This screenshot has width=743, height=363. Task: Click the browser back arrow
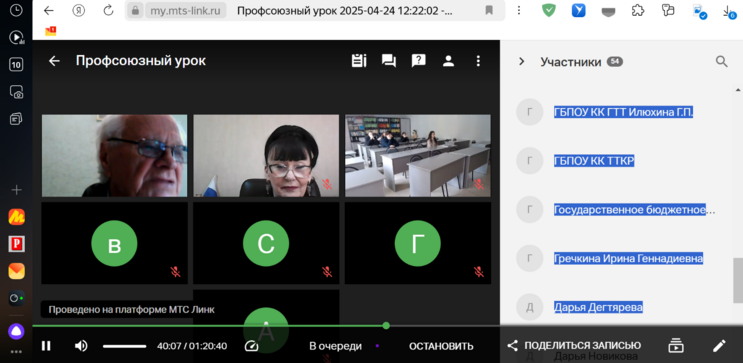[48, 10]
